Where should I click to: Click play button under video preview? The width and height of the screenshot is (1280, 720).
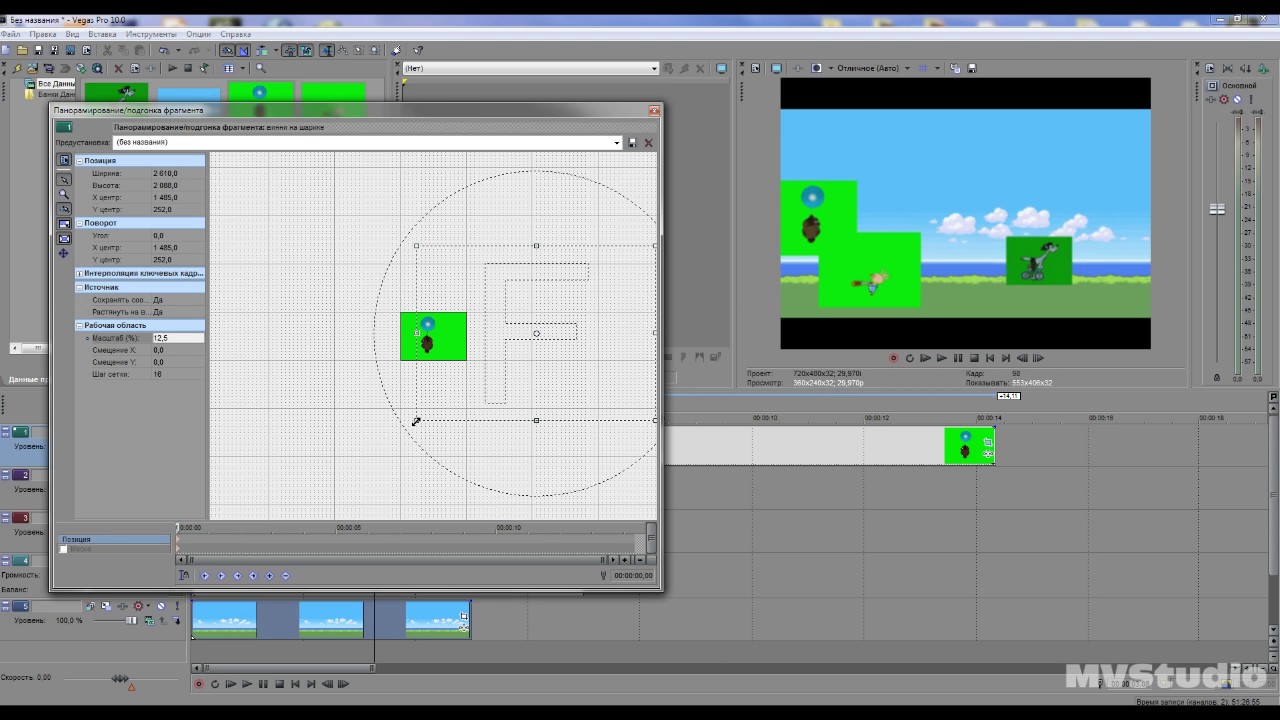coord(941,358)
